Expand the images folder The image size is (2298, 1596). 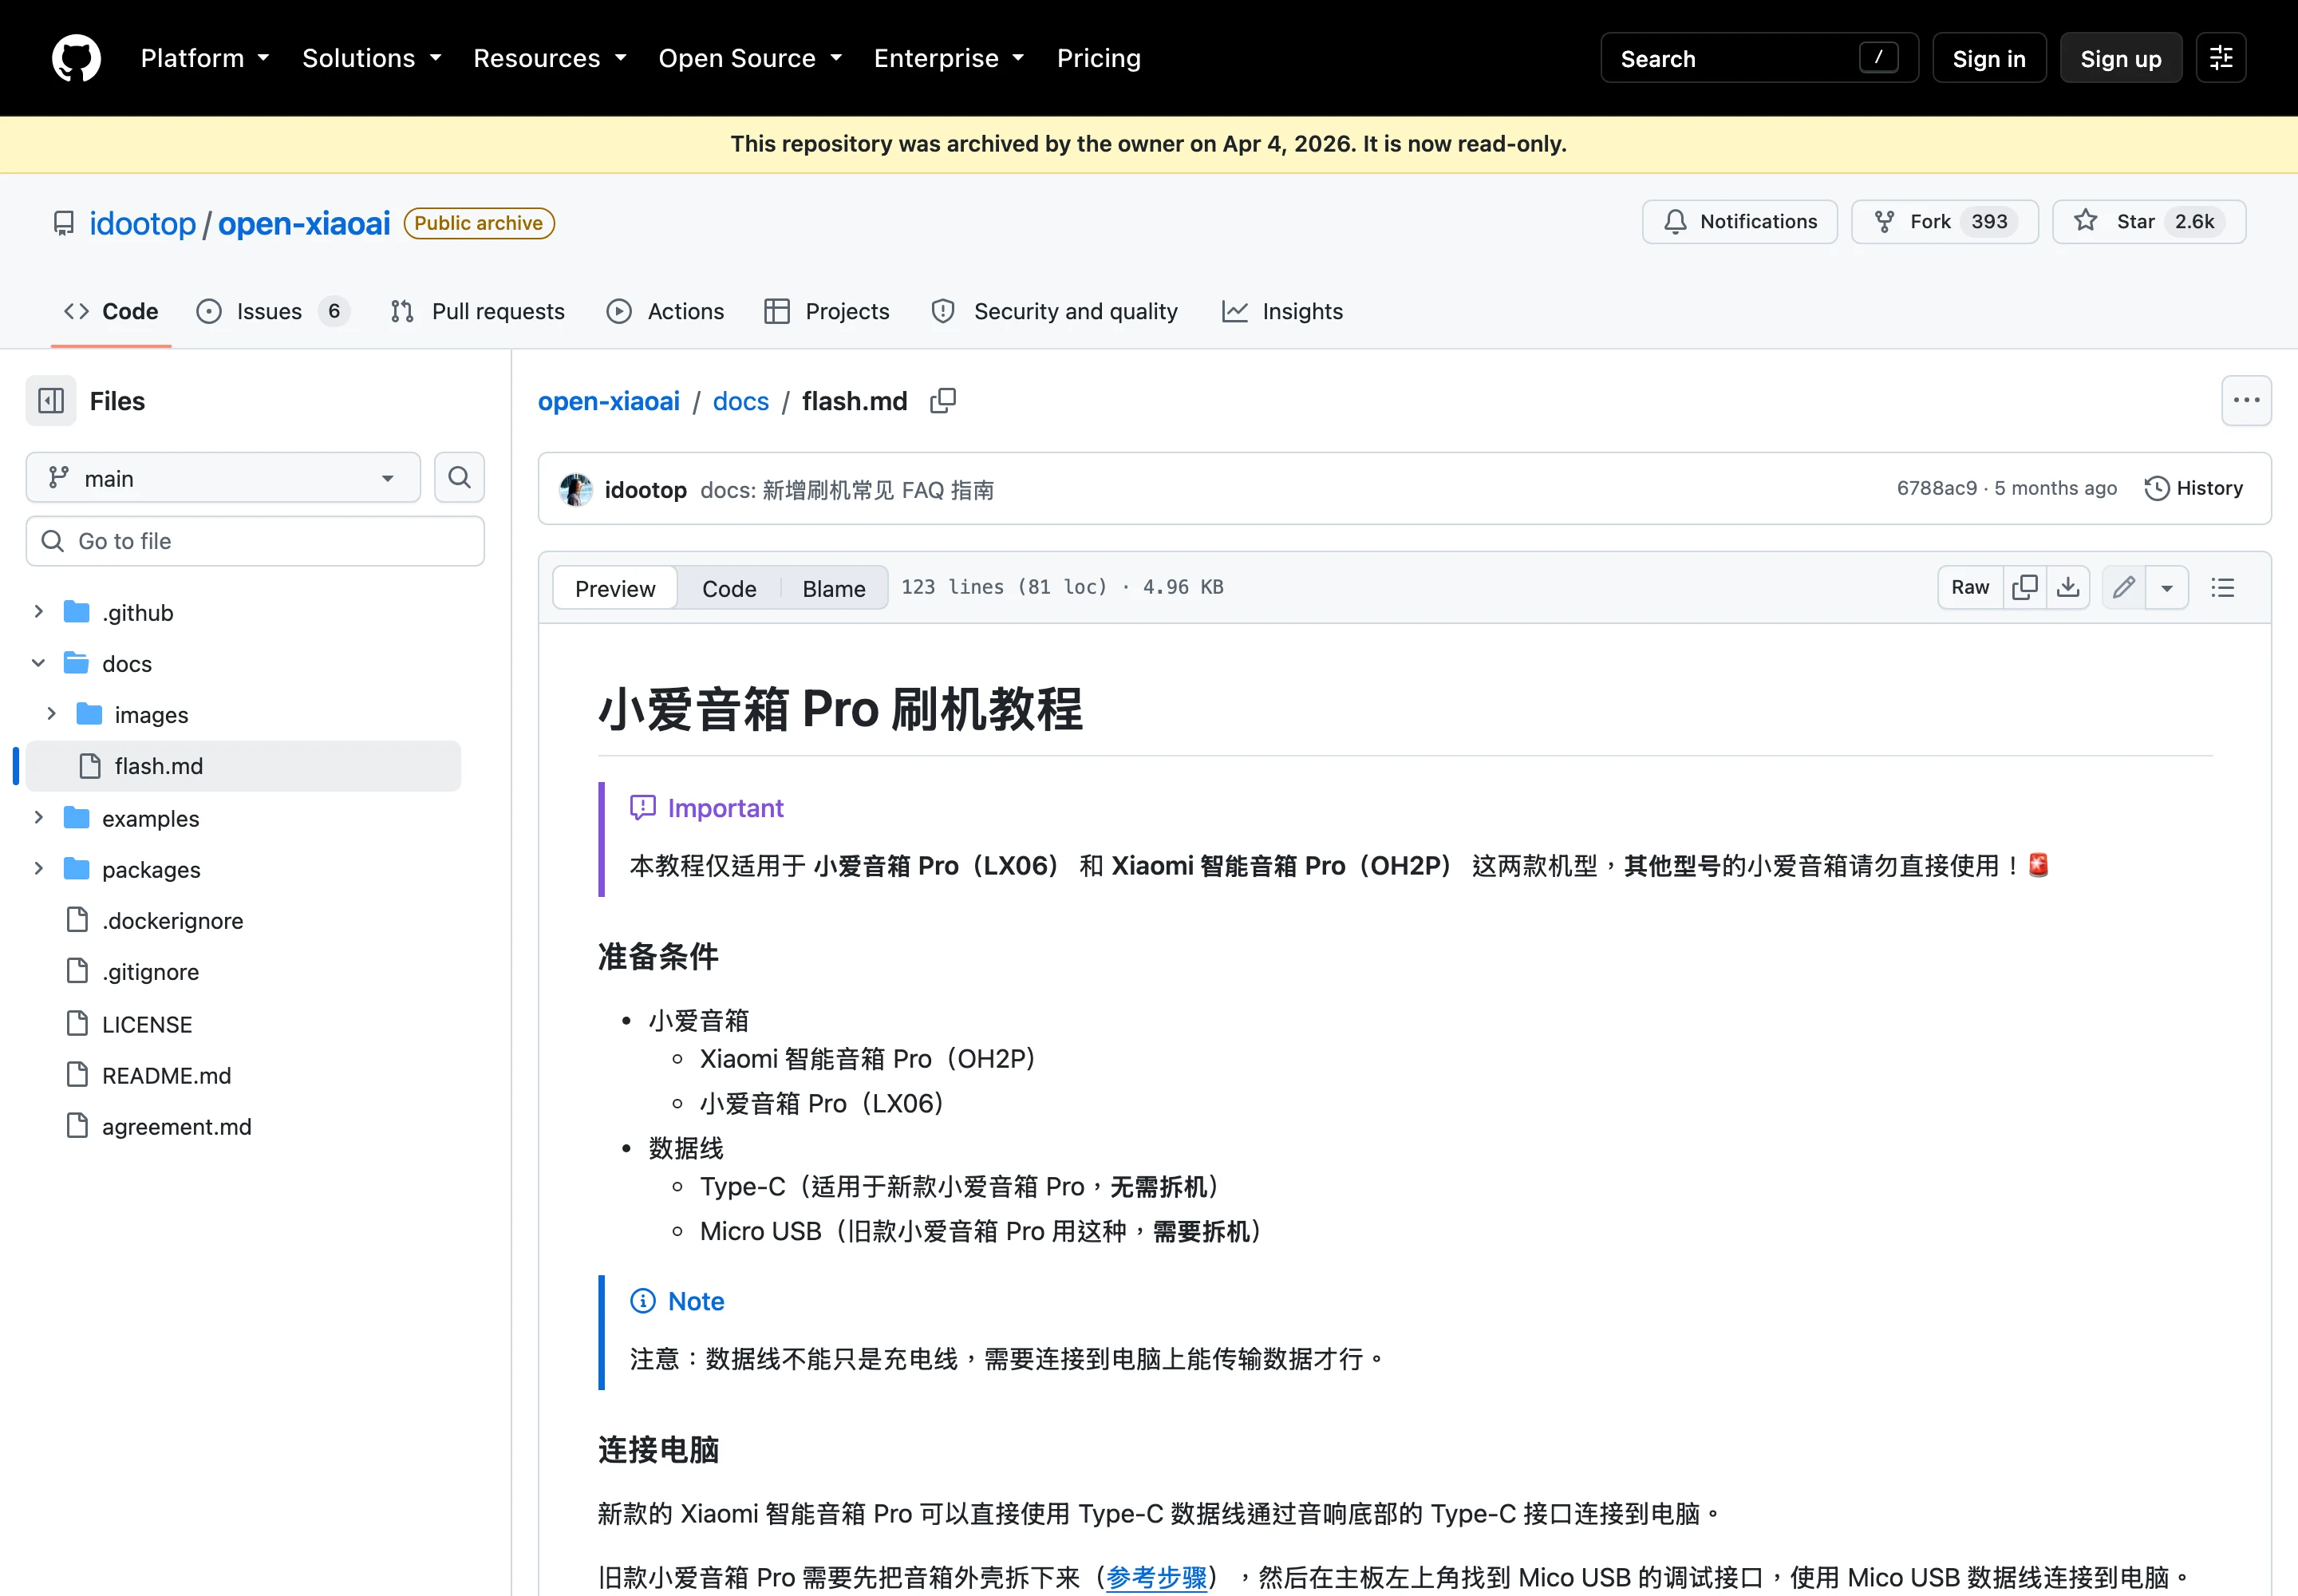tap(51, 714)
